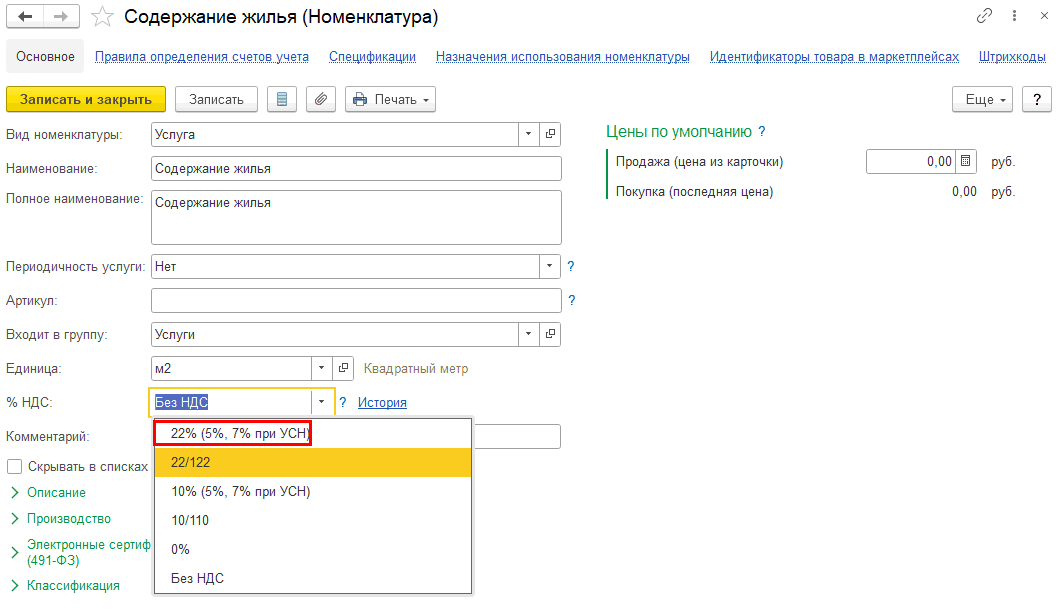1060x613 pixels.
Task: Click the forward navigation arrow
Action: point(60,17)
